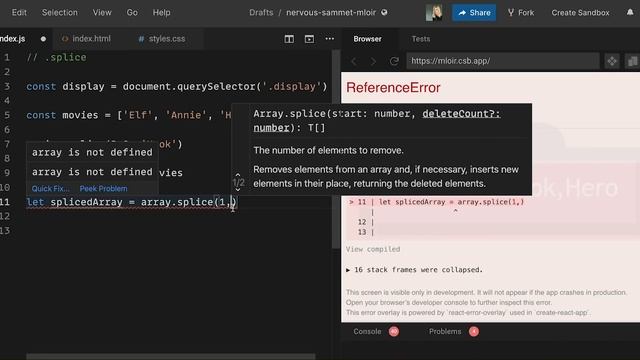Select the Tests tab

click(421, 39)
